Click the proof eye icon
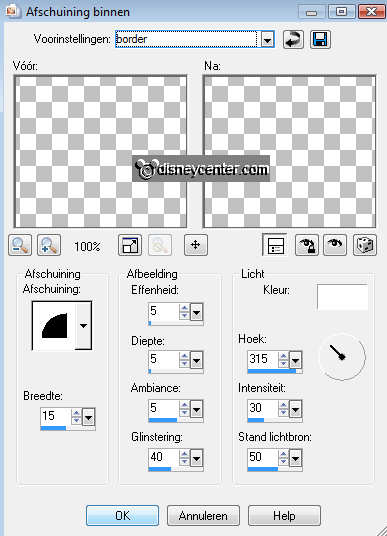 coord(335,245)
